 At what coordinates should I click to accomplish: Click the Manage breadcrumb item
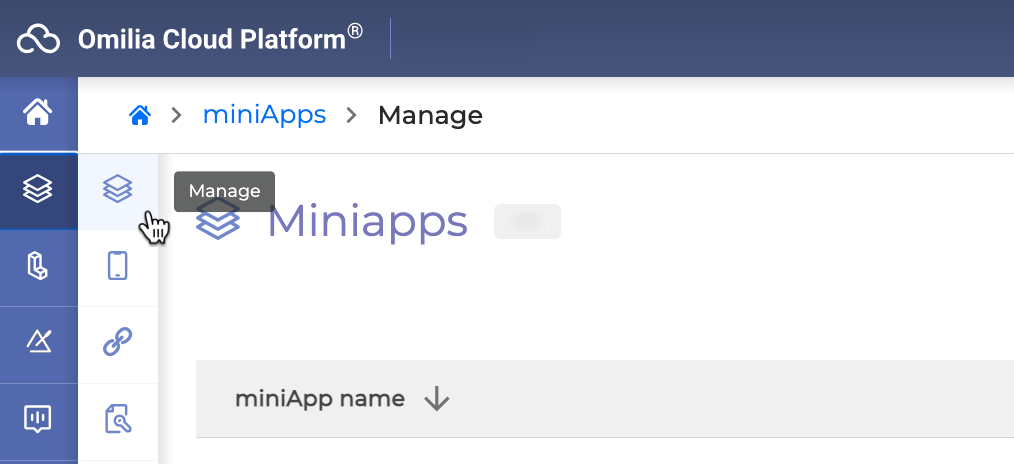pos(430,116)
